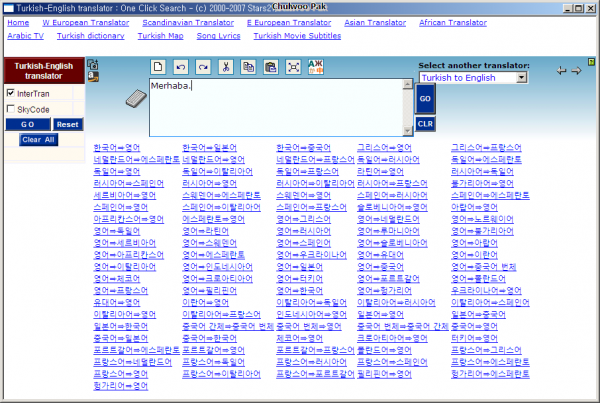
Task: Click the Redo arrow icon
Action: [x=203, y=67]
